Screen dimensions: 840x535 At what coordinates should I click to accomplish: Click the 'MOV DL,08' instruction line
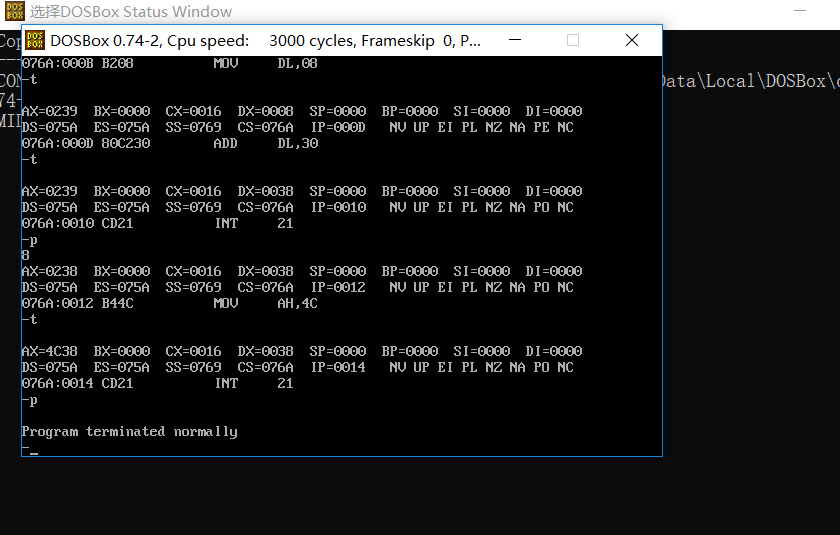coord(169,63)
